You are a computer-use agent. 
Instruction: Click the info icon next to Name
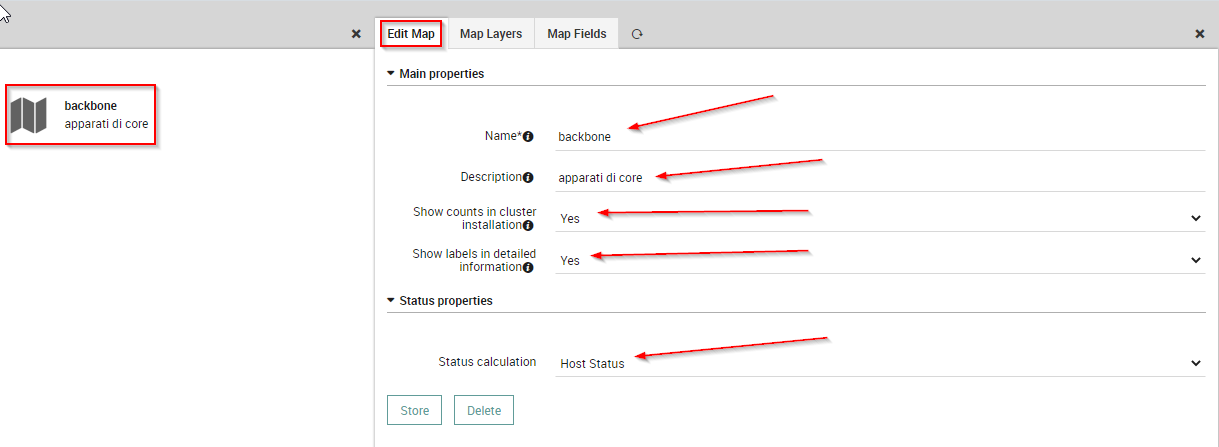(528, 136)
